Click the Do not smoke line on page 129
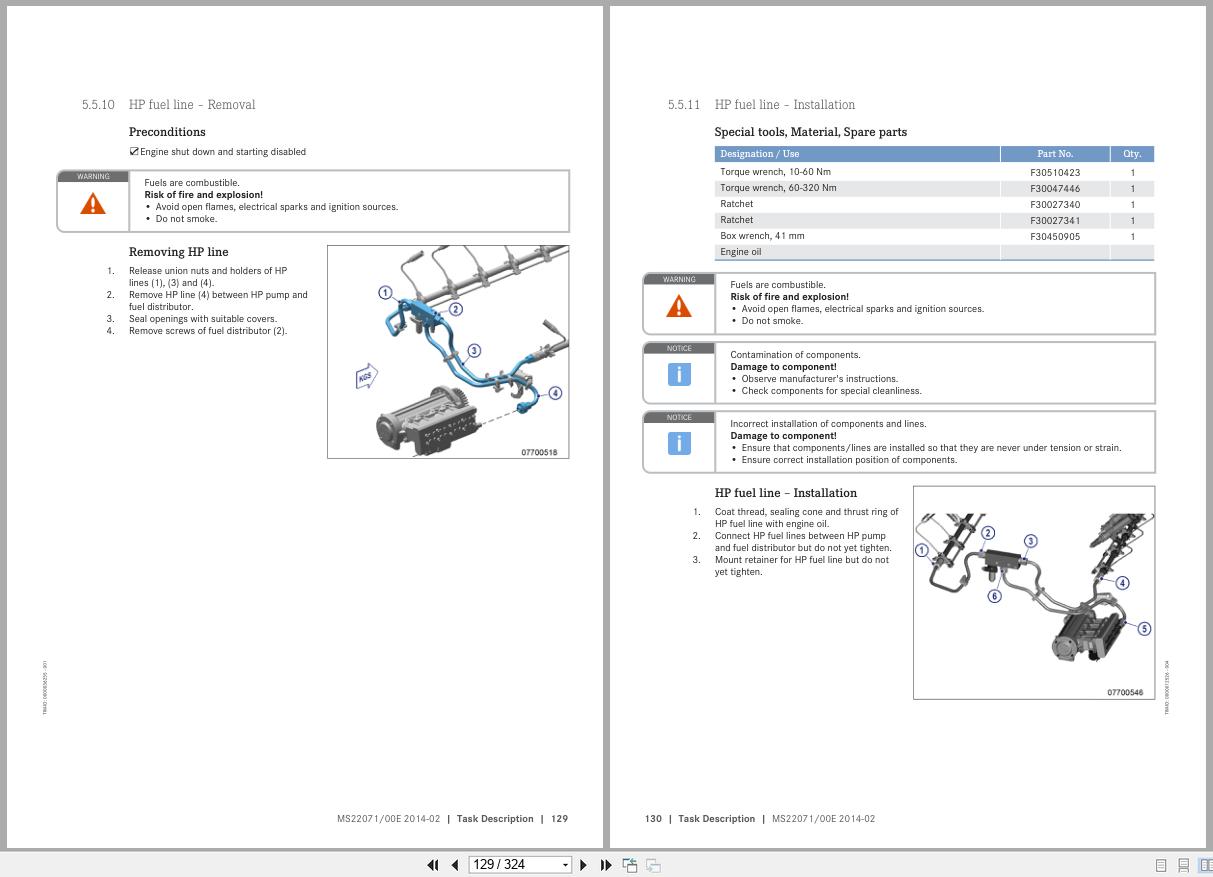Screen dimensions: 1213x877 (186, 219)
